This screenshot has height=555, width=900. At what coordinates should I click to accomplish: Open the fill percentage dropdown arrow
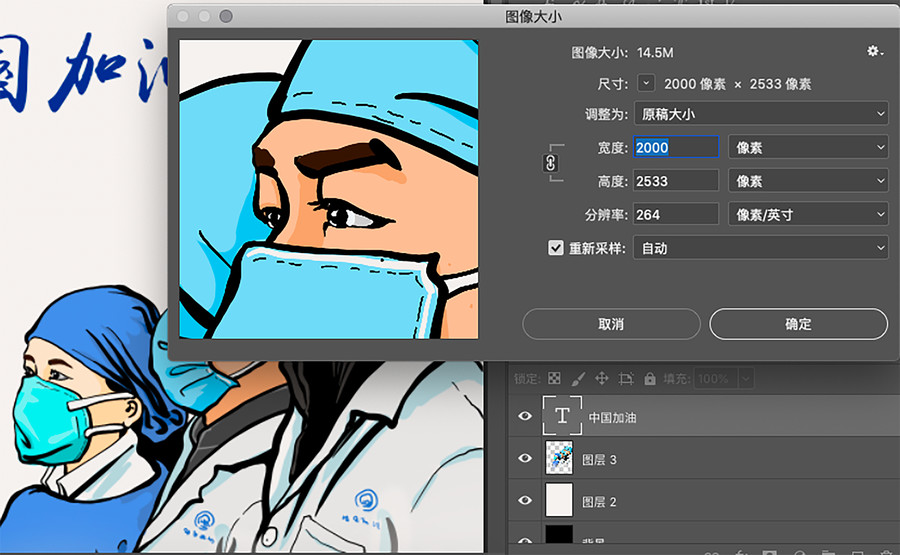(x=745, y=379)
